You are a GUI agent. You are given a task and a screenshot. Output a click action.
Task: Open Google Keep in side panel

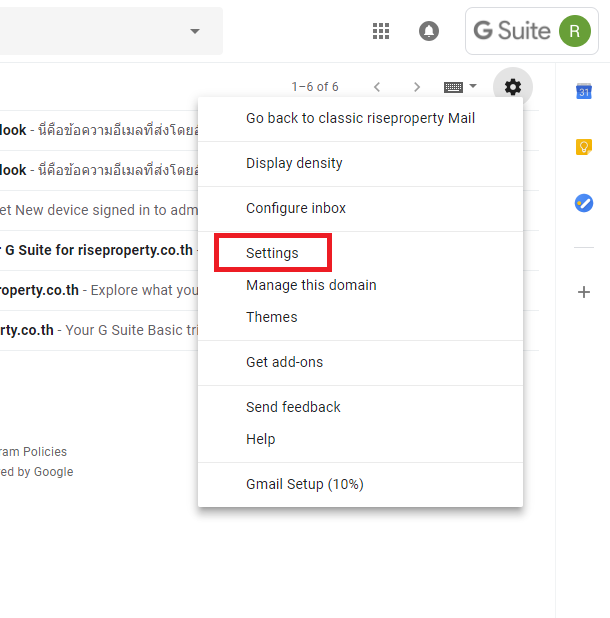coord(584,147)
